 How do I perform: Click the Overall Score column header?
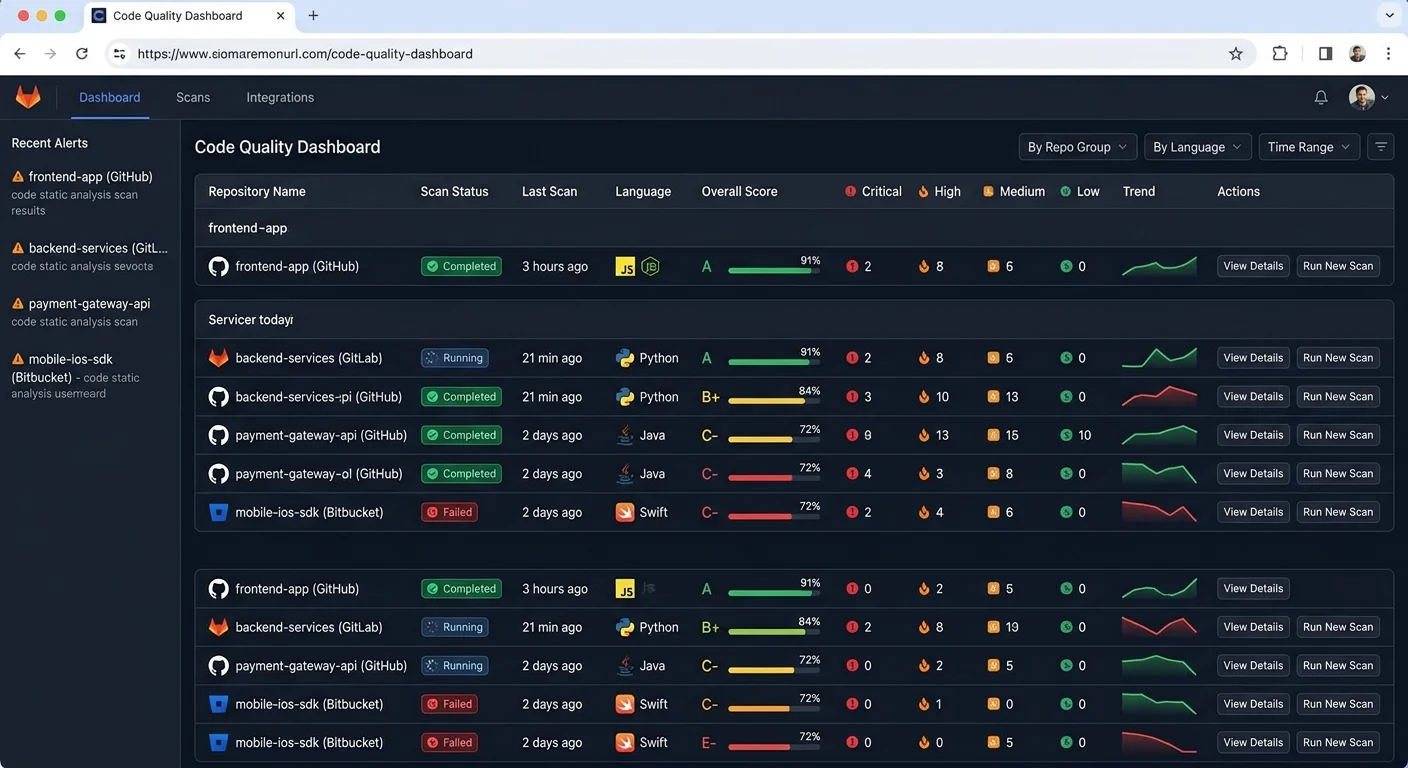[x=739, y=192]
